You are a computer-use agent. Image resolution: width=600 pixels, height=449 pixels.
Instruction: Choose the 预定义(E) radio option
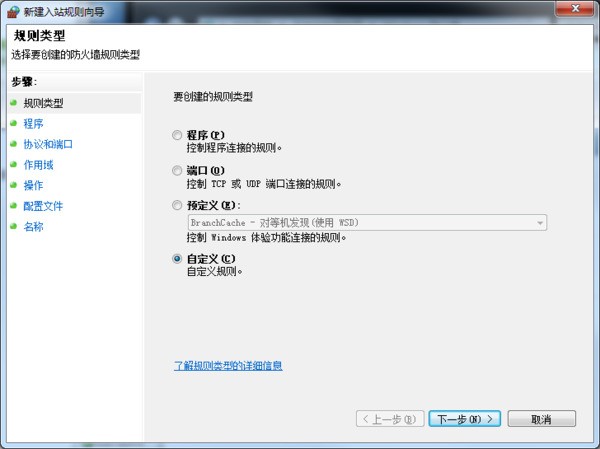tap(177, 206)
